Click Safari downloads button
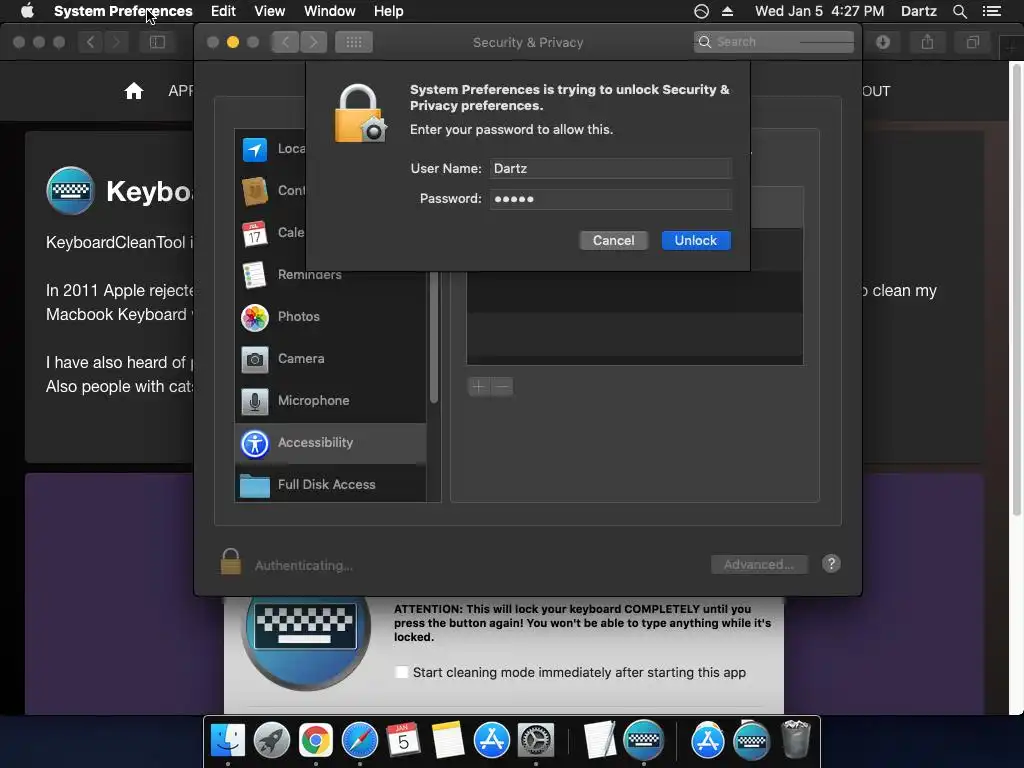Screen dimensions: 1024x768 click(x=883, y=42)
